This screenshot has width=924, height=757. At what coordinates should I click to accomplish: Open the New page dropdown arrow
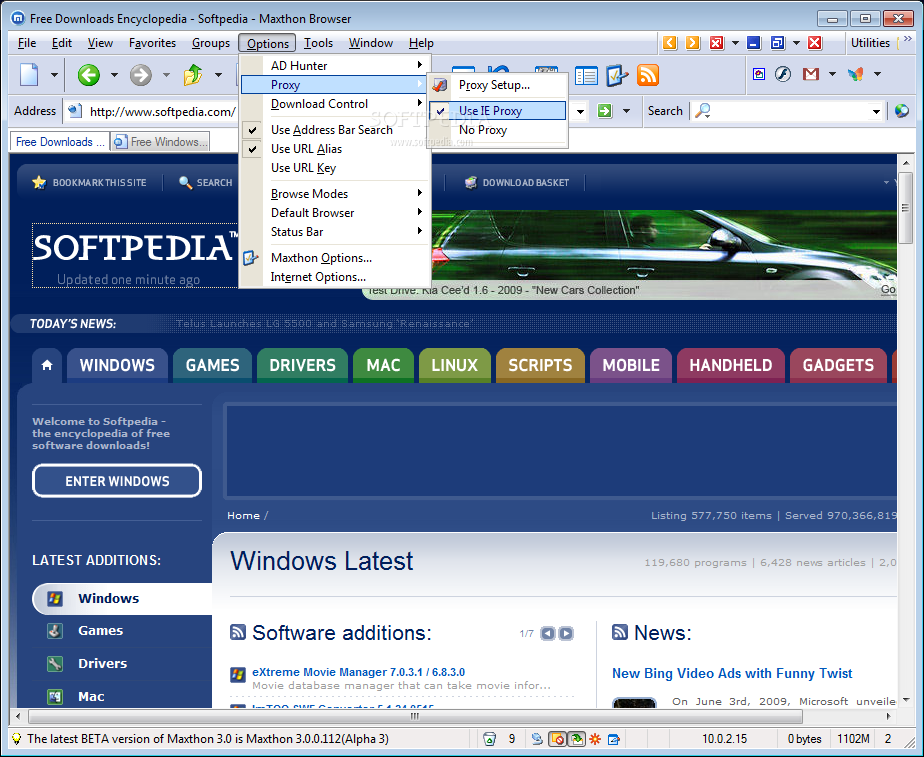pos(54,75)
